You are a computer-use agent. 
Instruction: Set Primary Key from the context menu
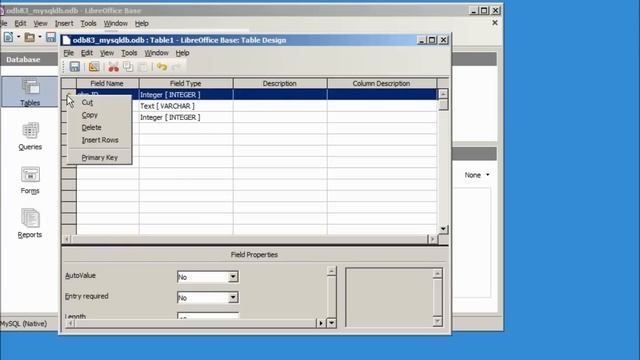tap(100, 158)
